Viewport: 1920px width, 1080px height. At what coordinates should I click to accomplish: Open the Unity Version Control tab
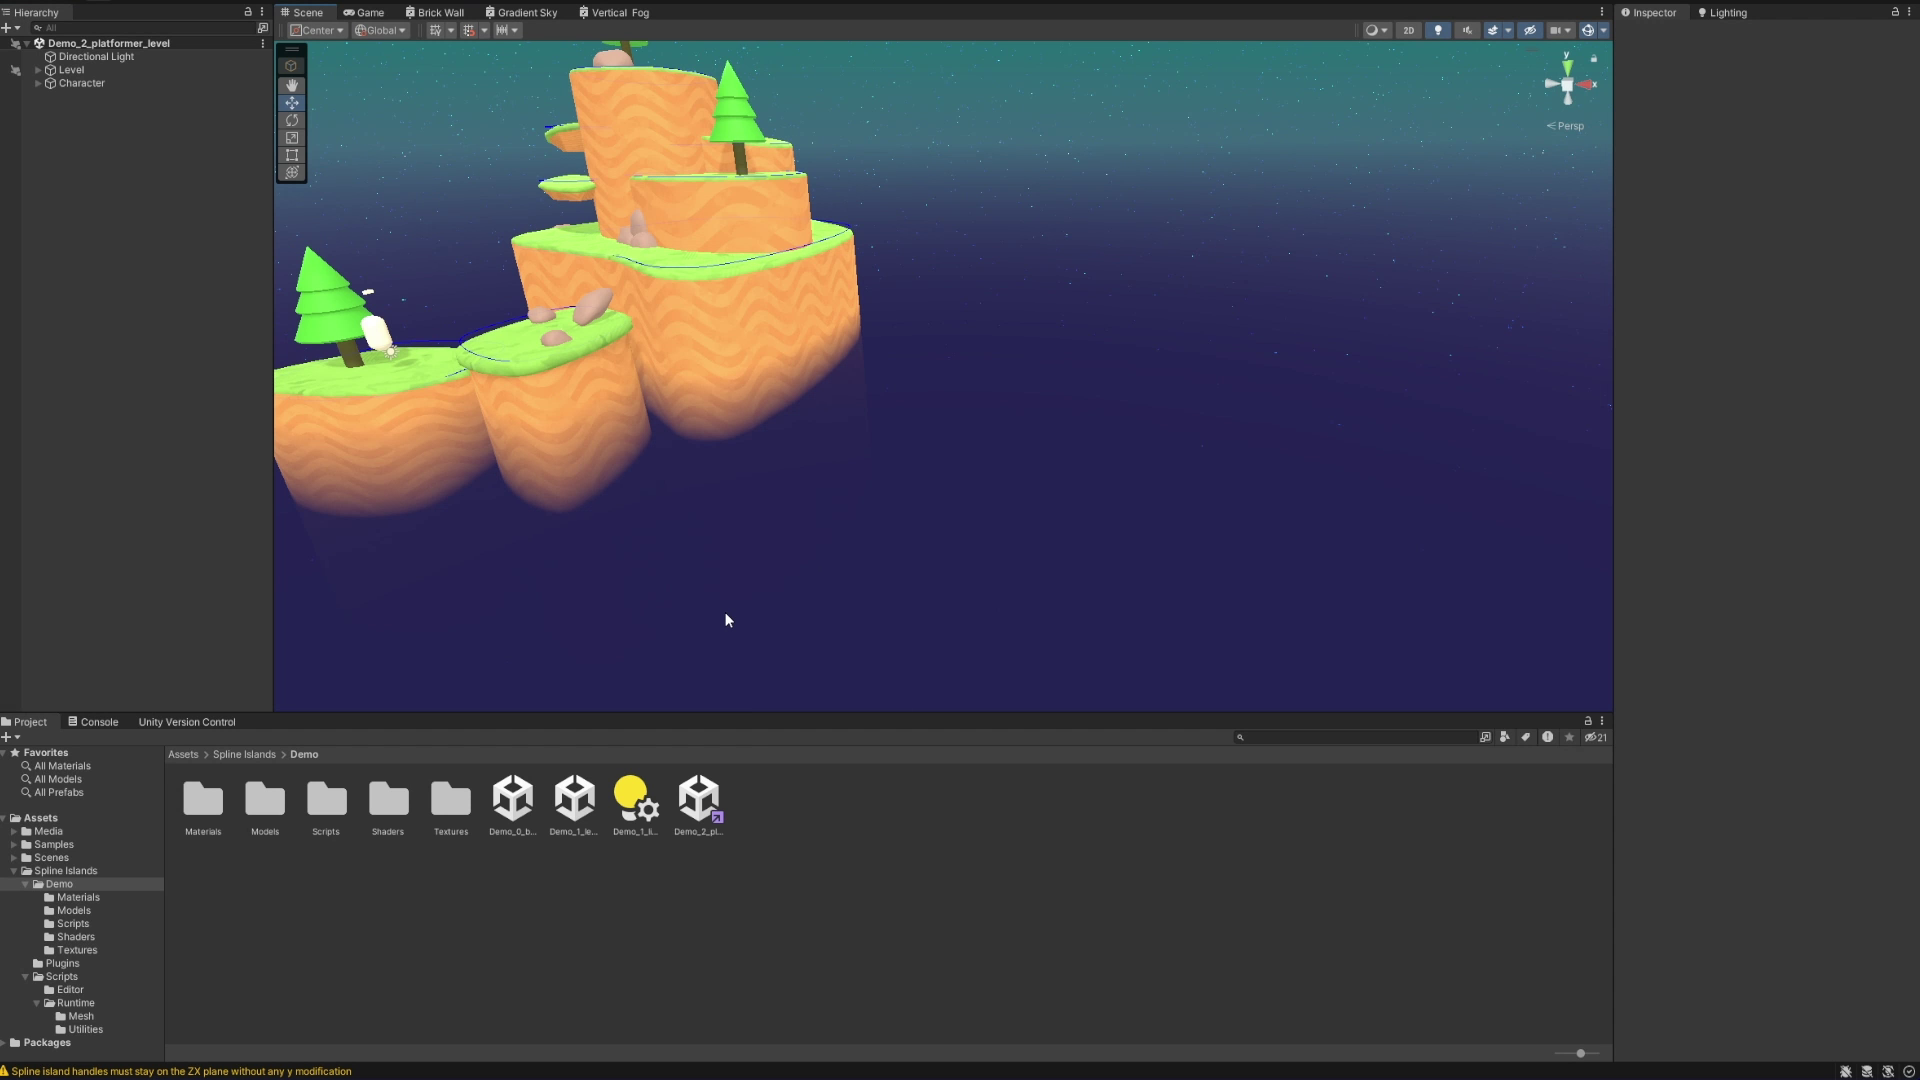tap(187, 722)
